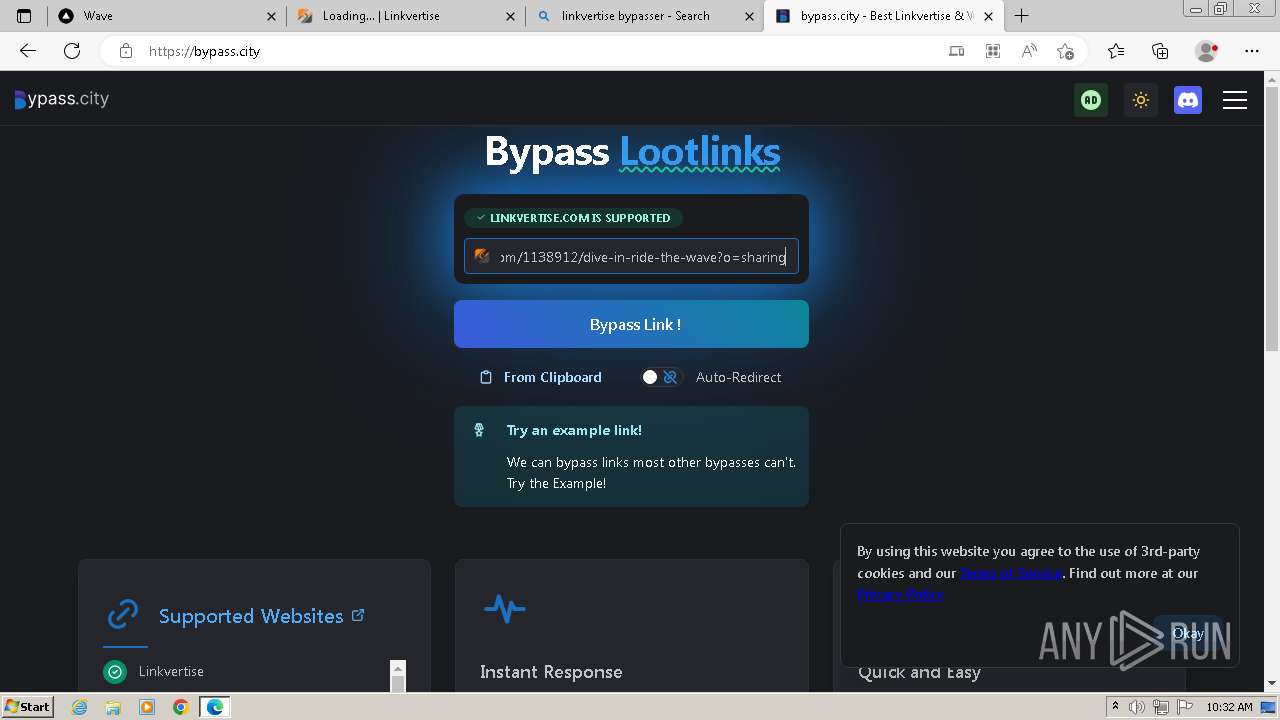The height and width of the screenshot is (720, 1280).
Task: Open the Action Center flag icon
Action: [1183, 707]
